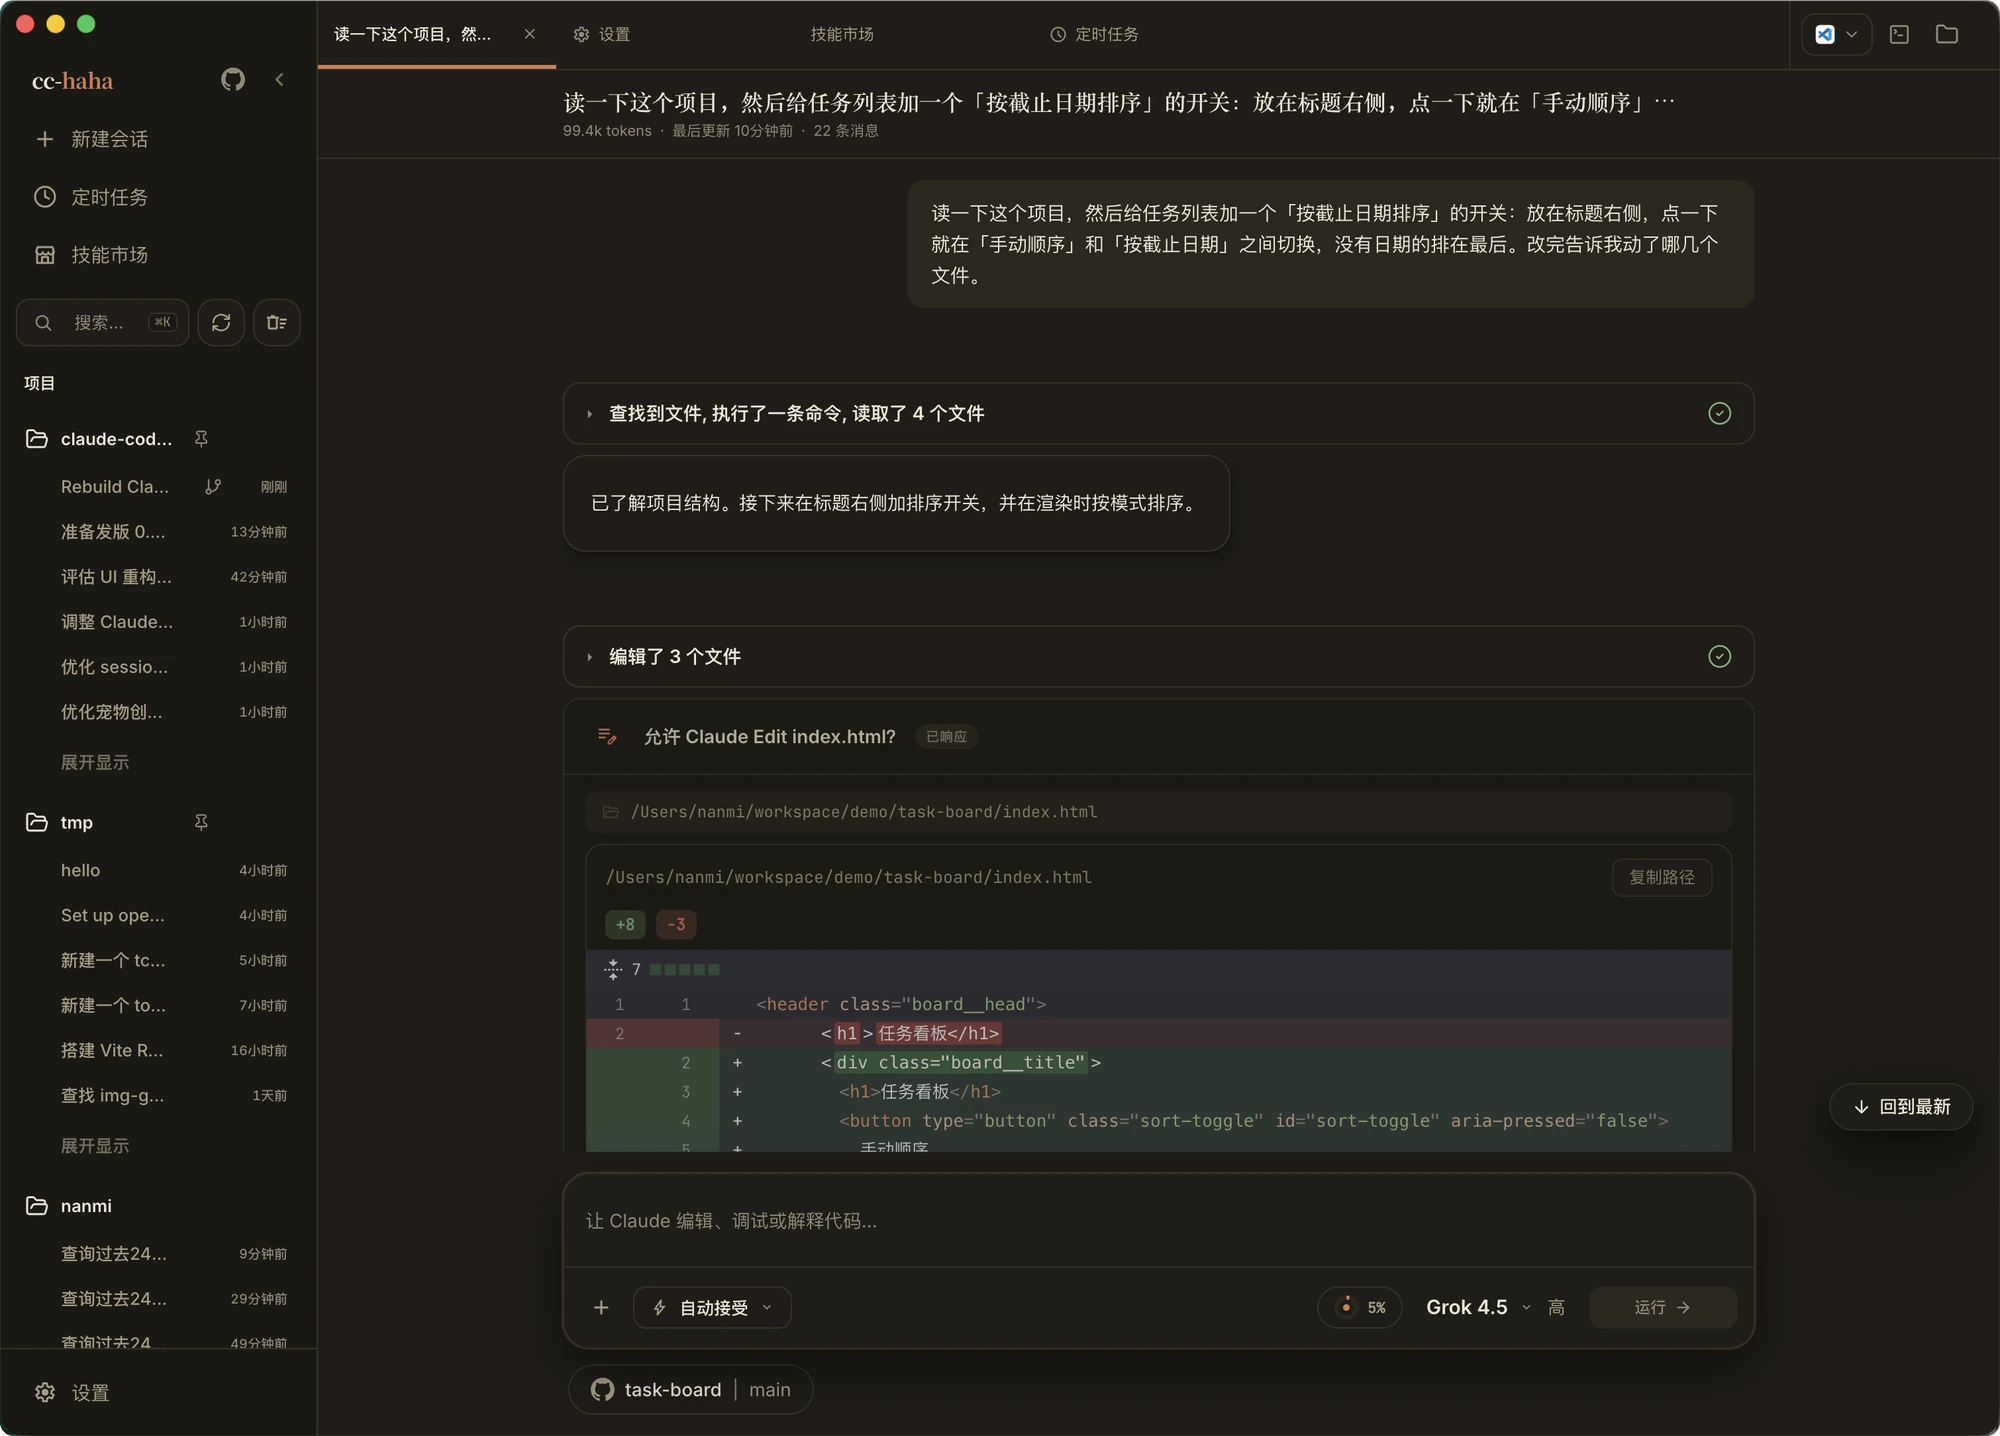The height and width of the screenshot is (1436, 2000).
Task: Click the plus attachment icon in input bar
Action: click(601, 1307)
